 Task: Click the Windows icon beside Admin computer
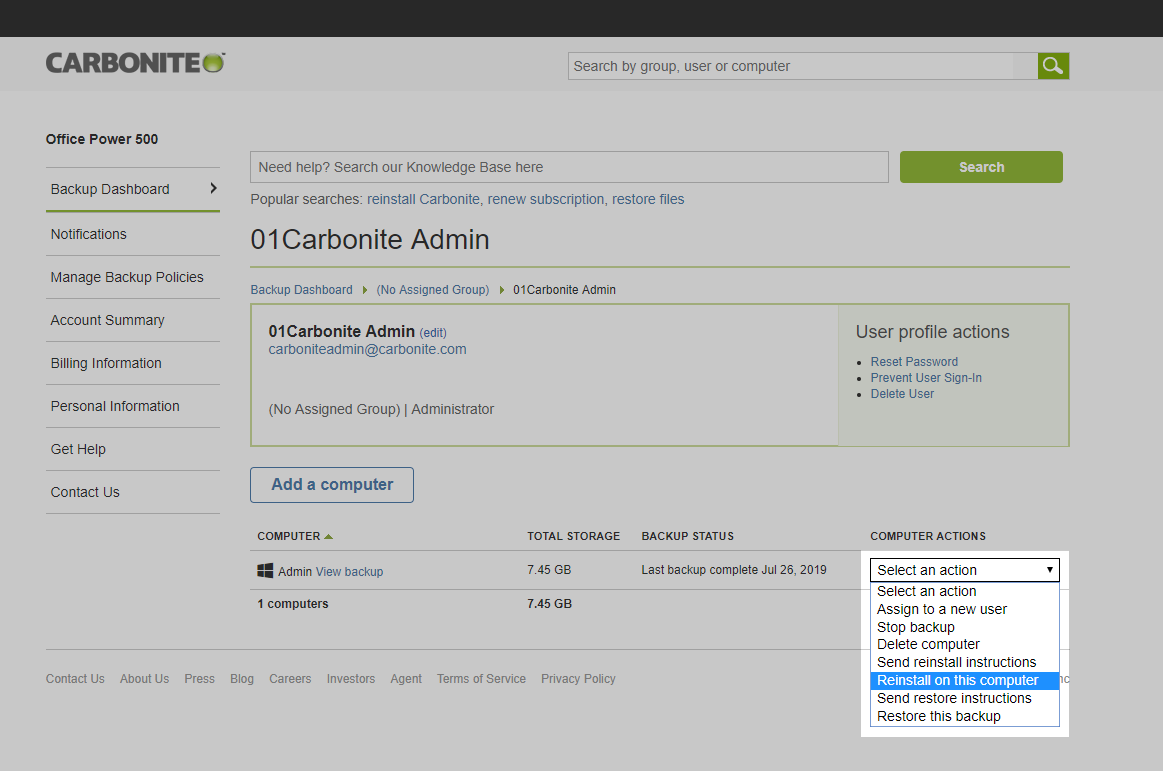(265, 571)
